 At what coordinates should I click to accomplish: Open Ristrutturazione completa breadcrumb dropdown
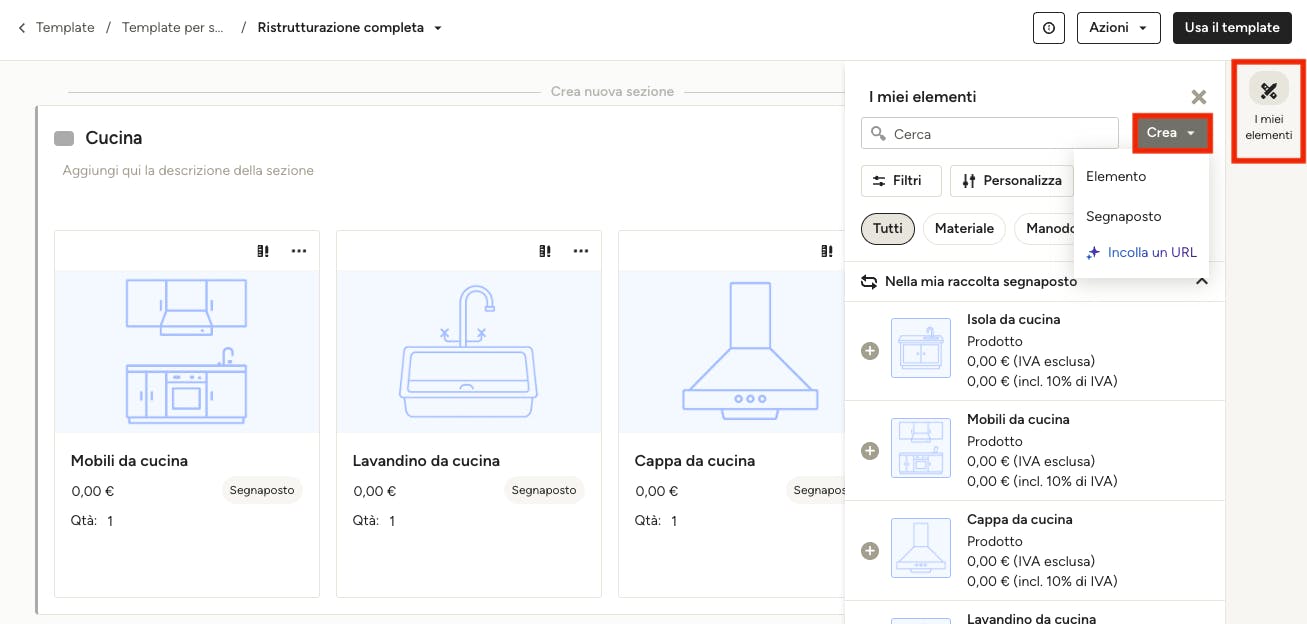point(438,28)
